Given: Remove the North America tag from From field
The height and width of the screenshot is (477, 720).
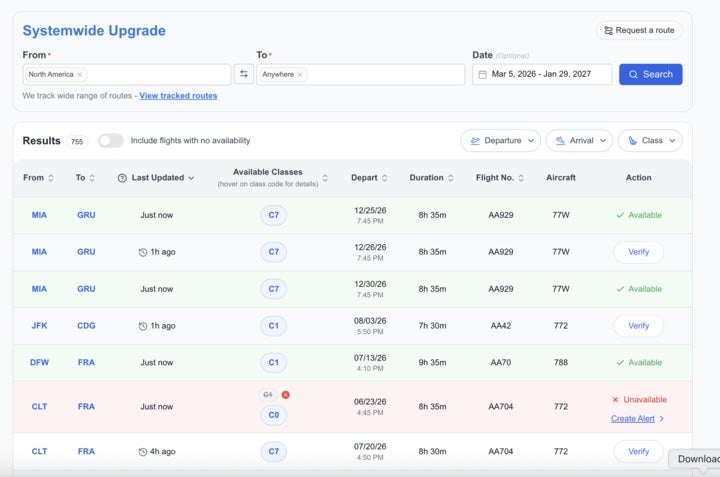Looking at the screenshot, I should (x=80, y=75).
